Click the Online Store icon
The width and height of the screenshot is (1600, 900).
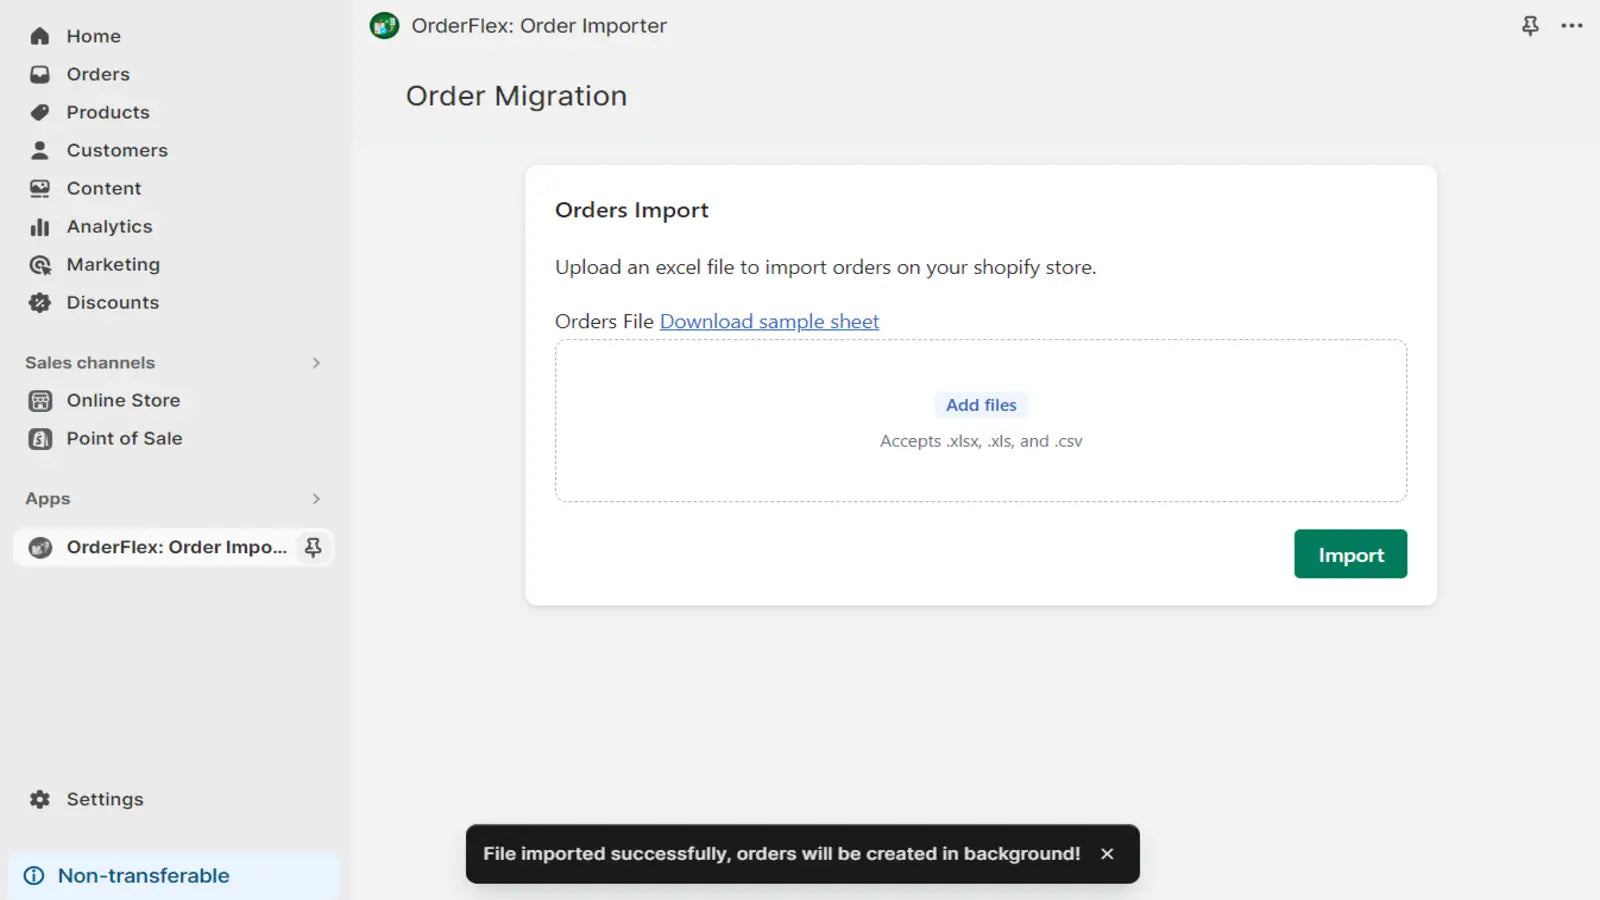[x=40, y=401]
